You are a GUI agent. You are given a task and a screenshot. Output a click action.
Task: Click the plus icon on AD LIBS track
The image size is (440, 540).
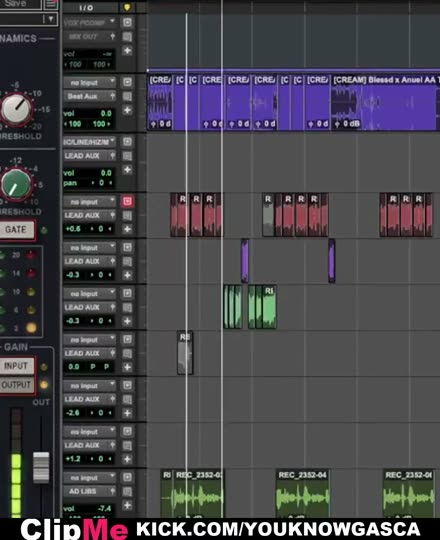(x=127, y=506)
